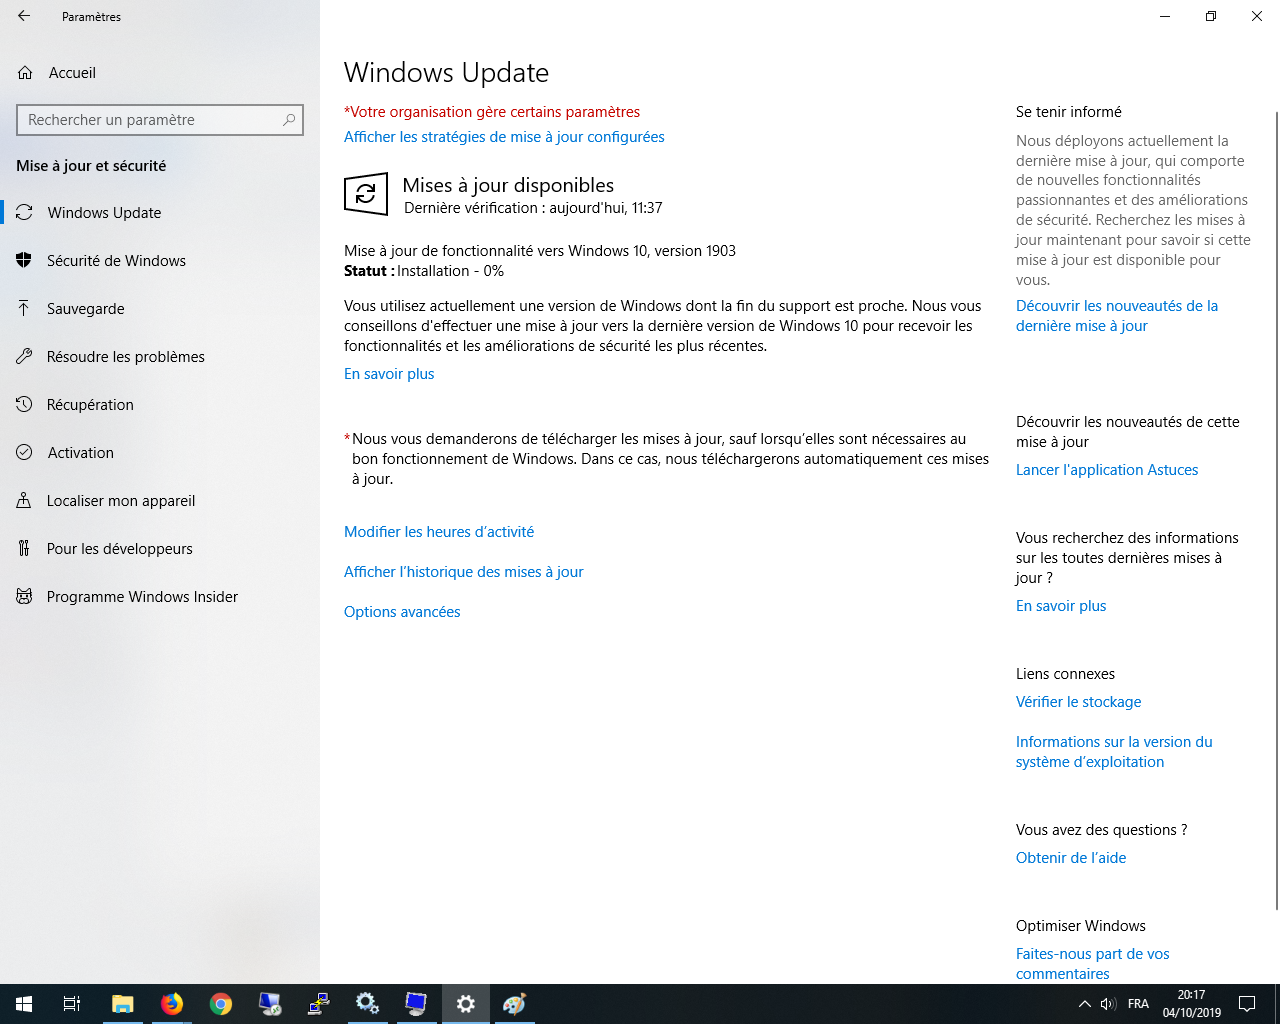Open the notification center icon
The height and width of the screenshot is (1024, 1280).
point(1247,1004)
